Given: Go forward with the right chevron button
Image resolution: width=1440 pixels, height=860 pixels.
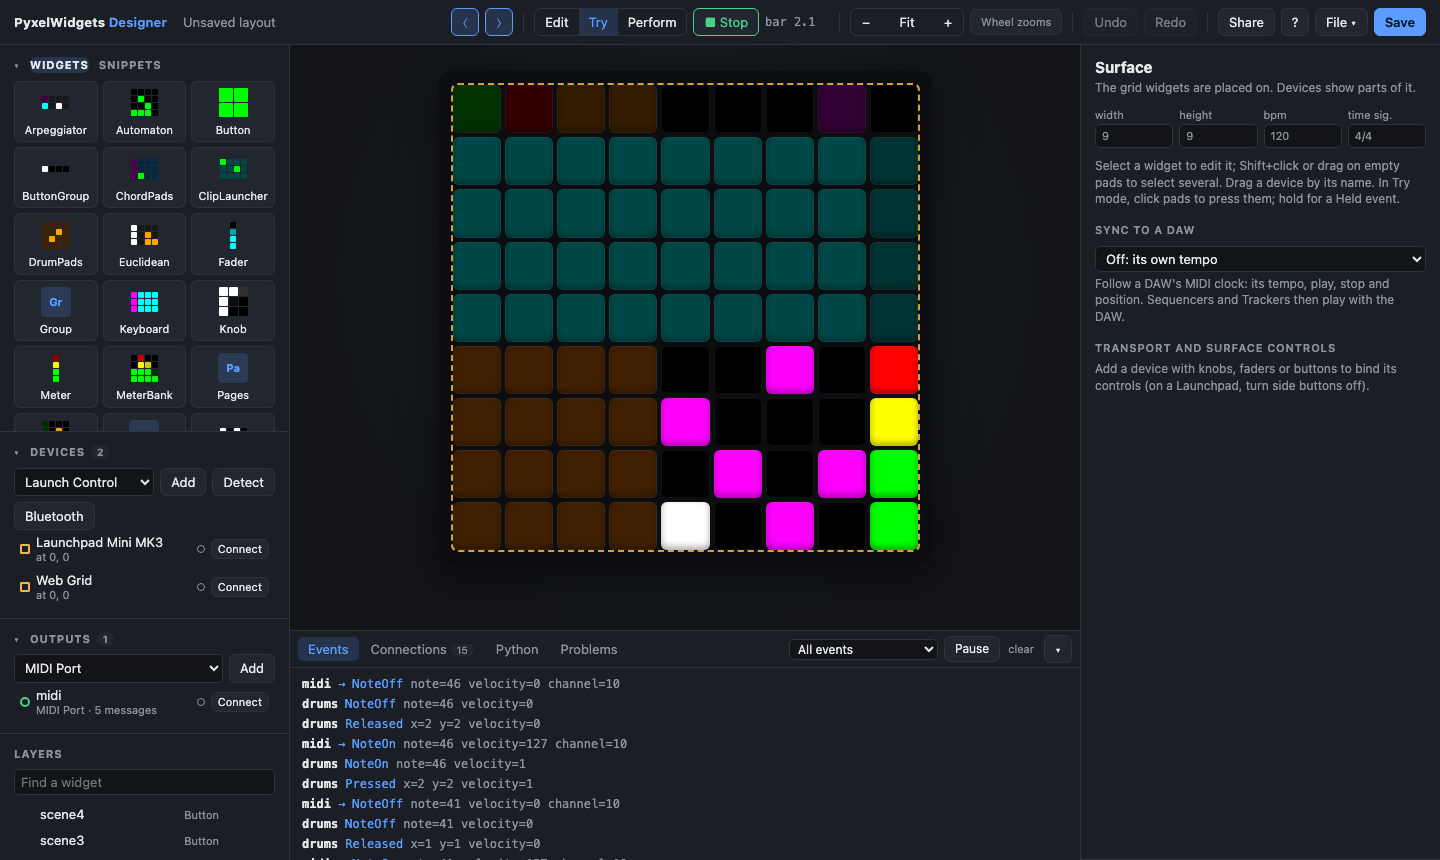Looking at the screenshot, I should point(499,22).
